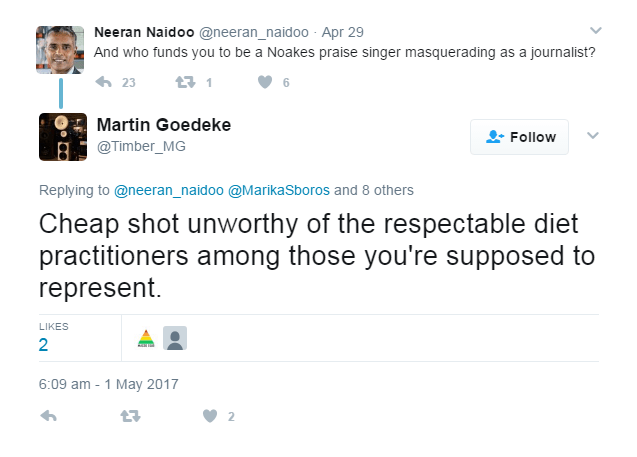
Task: Like Neeran Naidoo's tweet
Action: click(265, 83)
